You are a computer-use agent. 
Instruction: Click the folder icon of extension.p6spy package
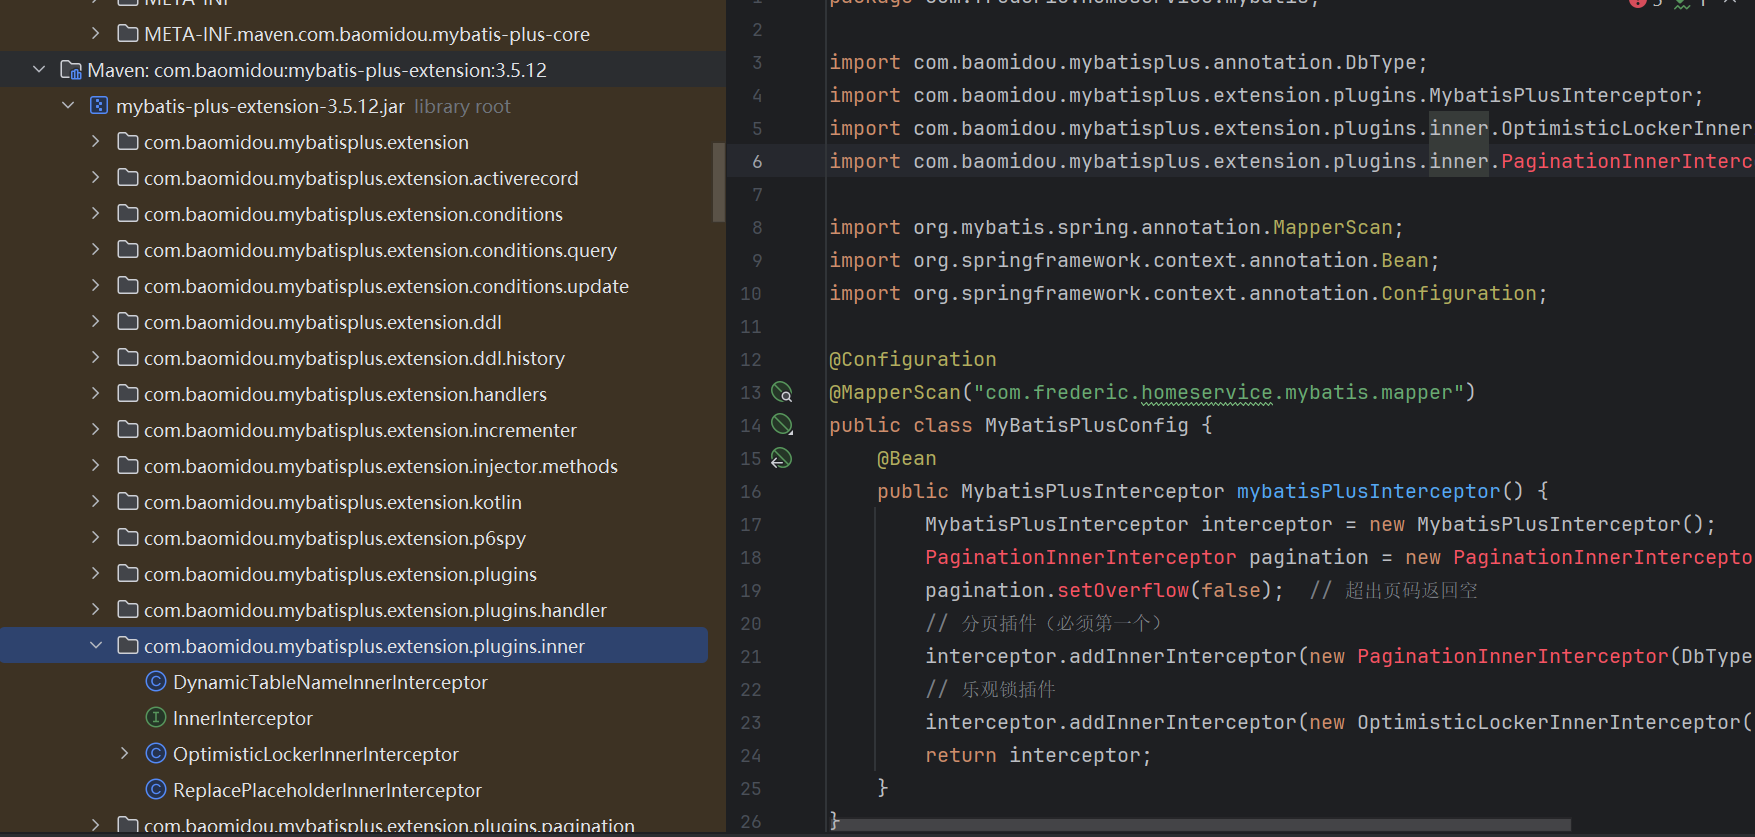click(128, 538)
